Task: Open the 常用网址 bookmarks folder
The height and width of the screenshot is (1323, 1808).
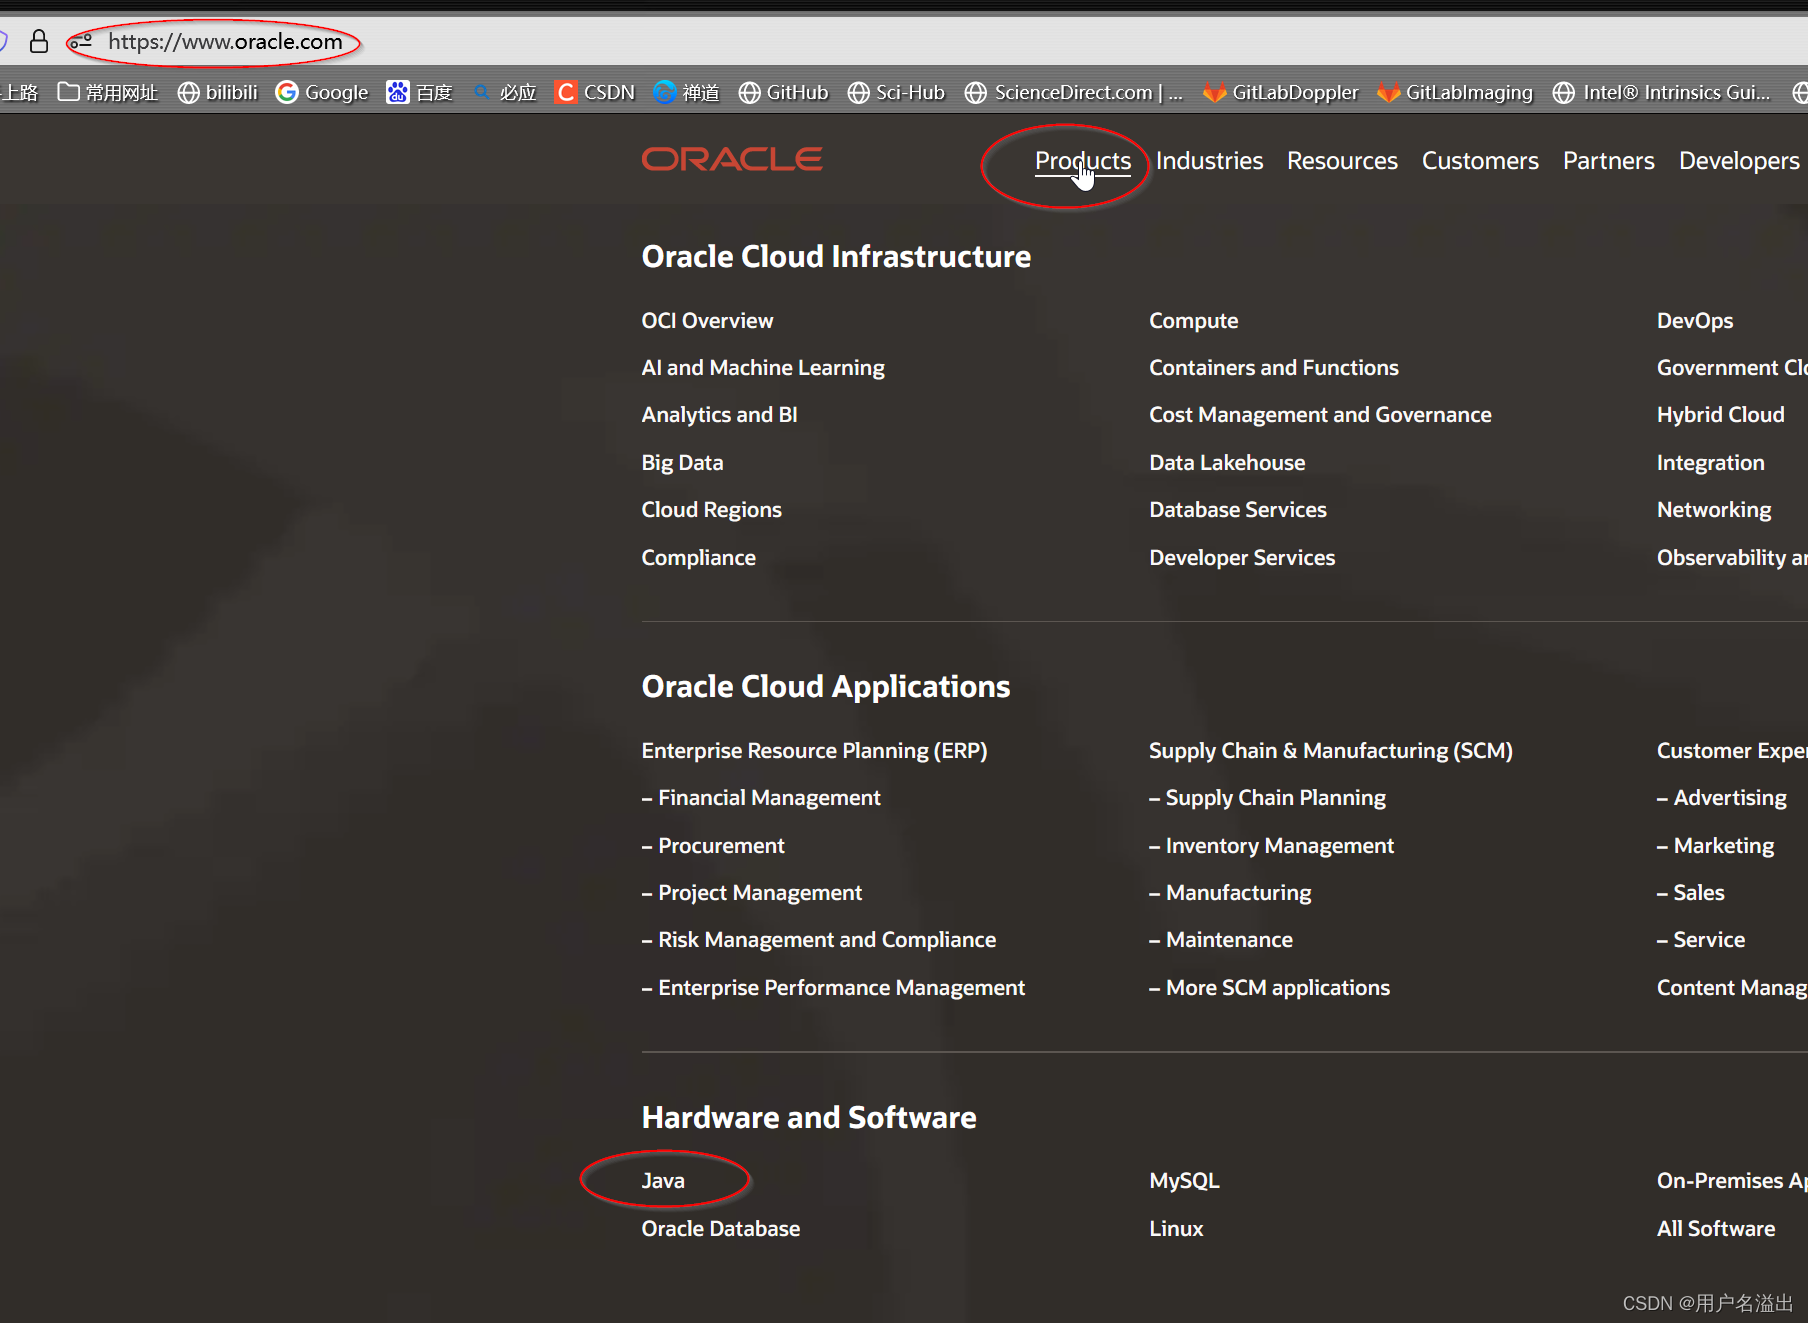Action: [x=108, y=92]
